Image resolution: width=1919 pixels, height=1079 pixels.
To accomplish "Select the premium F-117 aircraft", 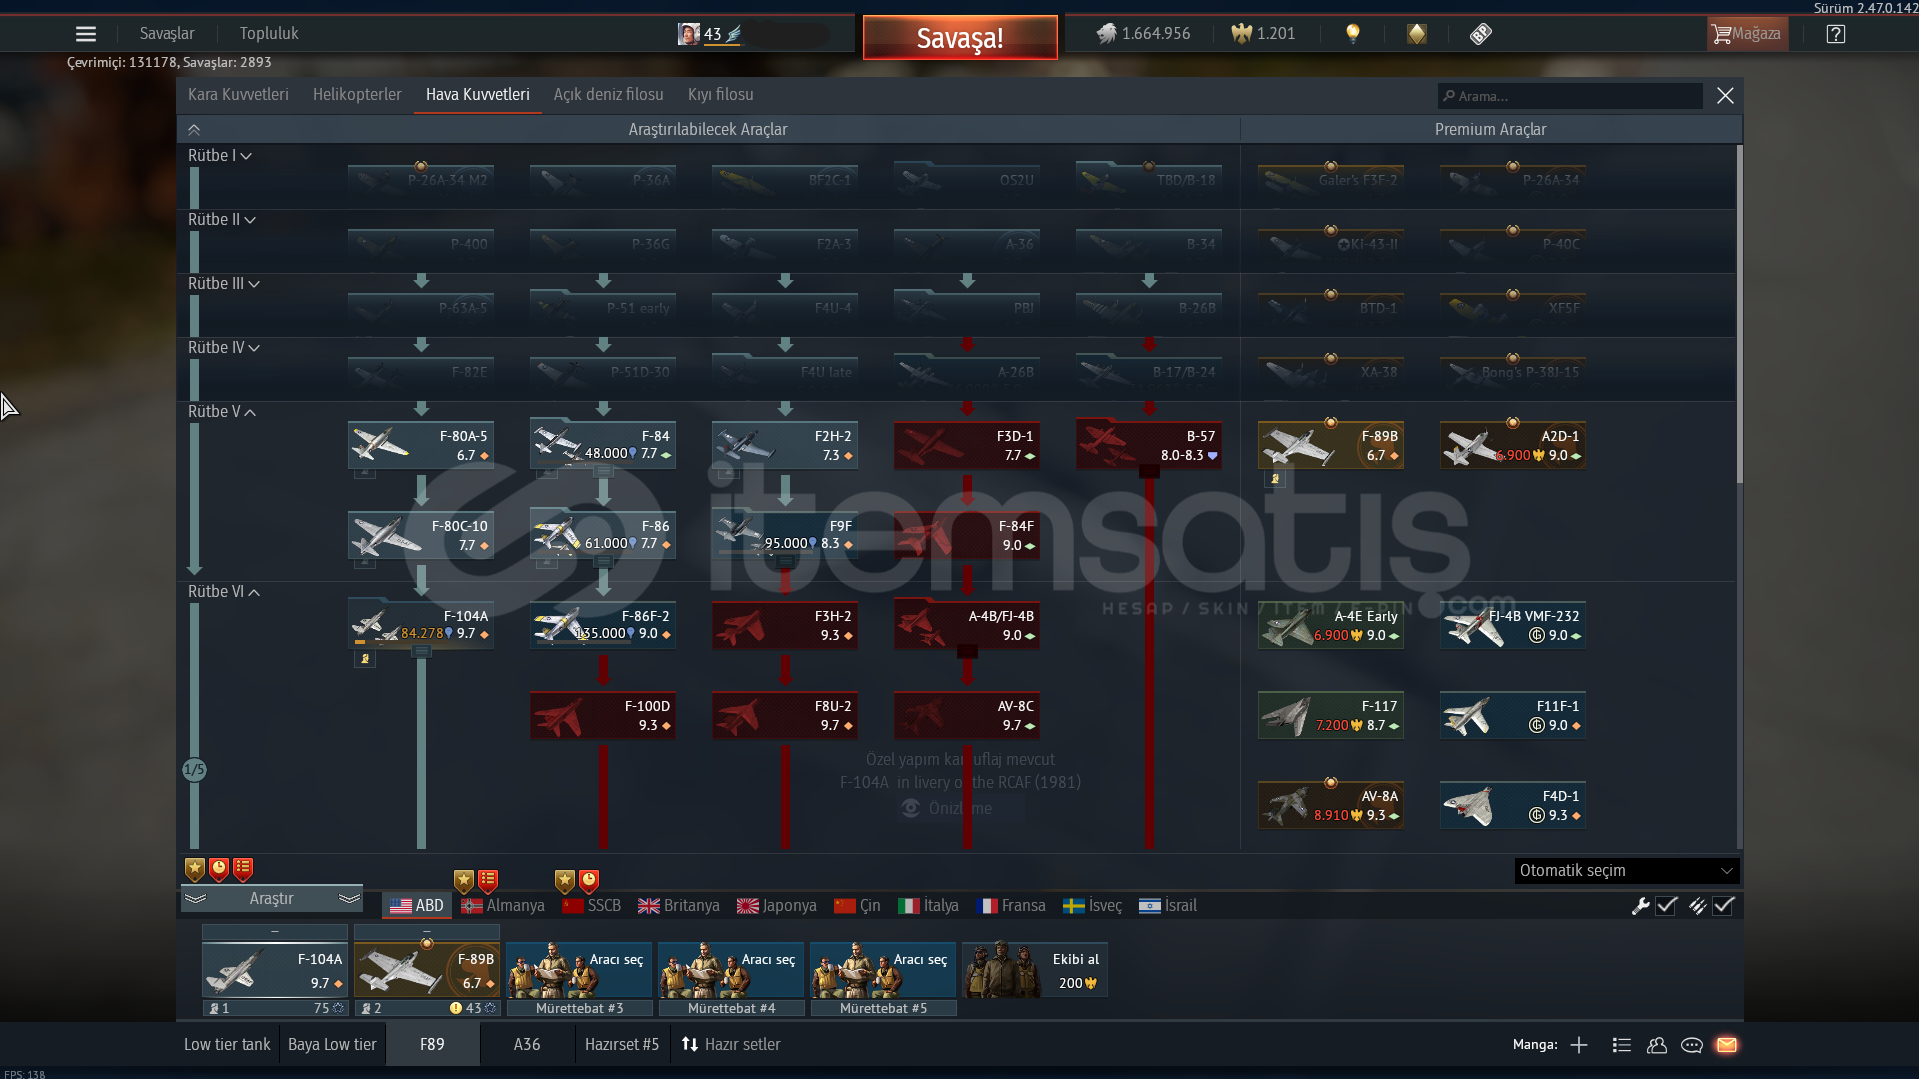I will tap(1331, 715).
